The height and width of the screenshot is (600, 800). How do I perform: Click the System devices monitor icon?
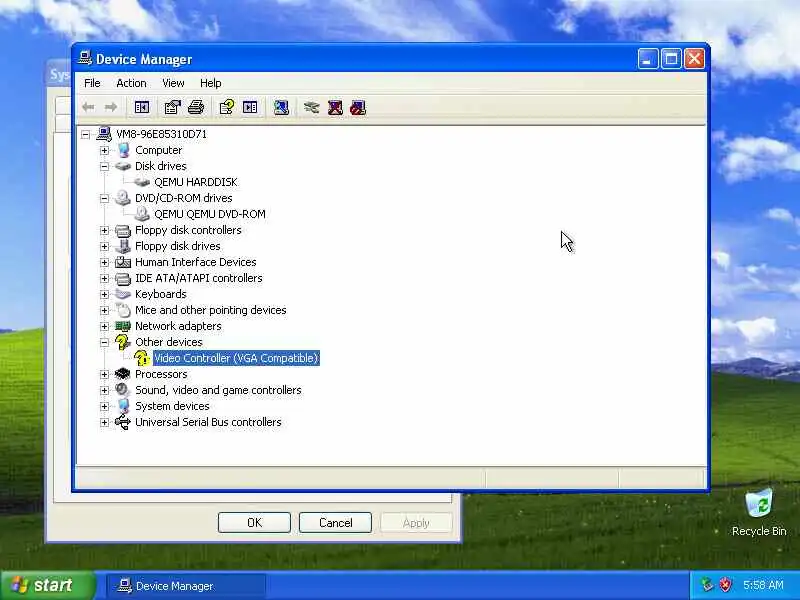click(x=123, y=406)
